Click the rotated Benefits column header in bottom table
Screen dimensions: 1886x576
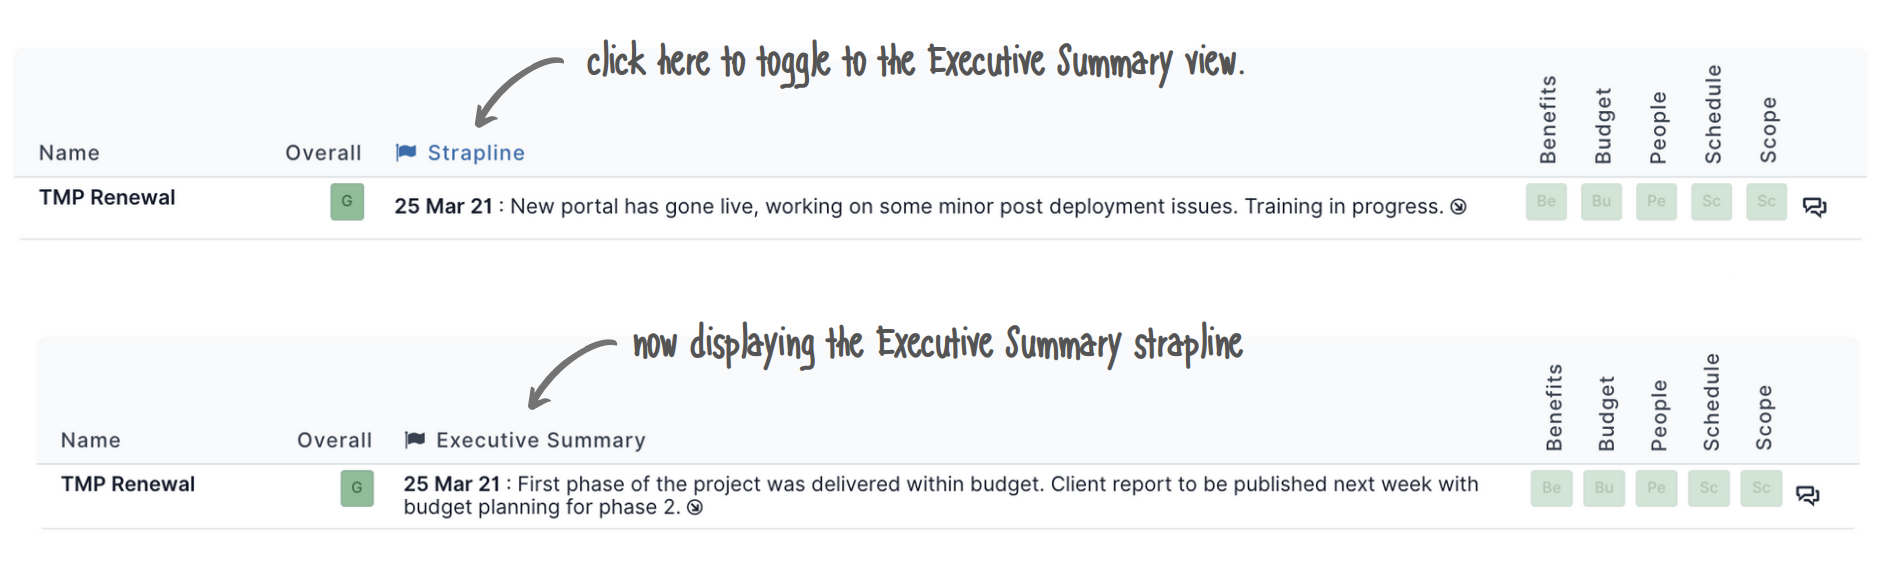[1554, 407]
